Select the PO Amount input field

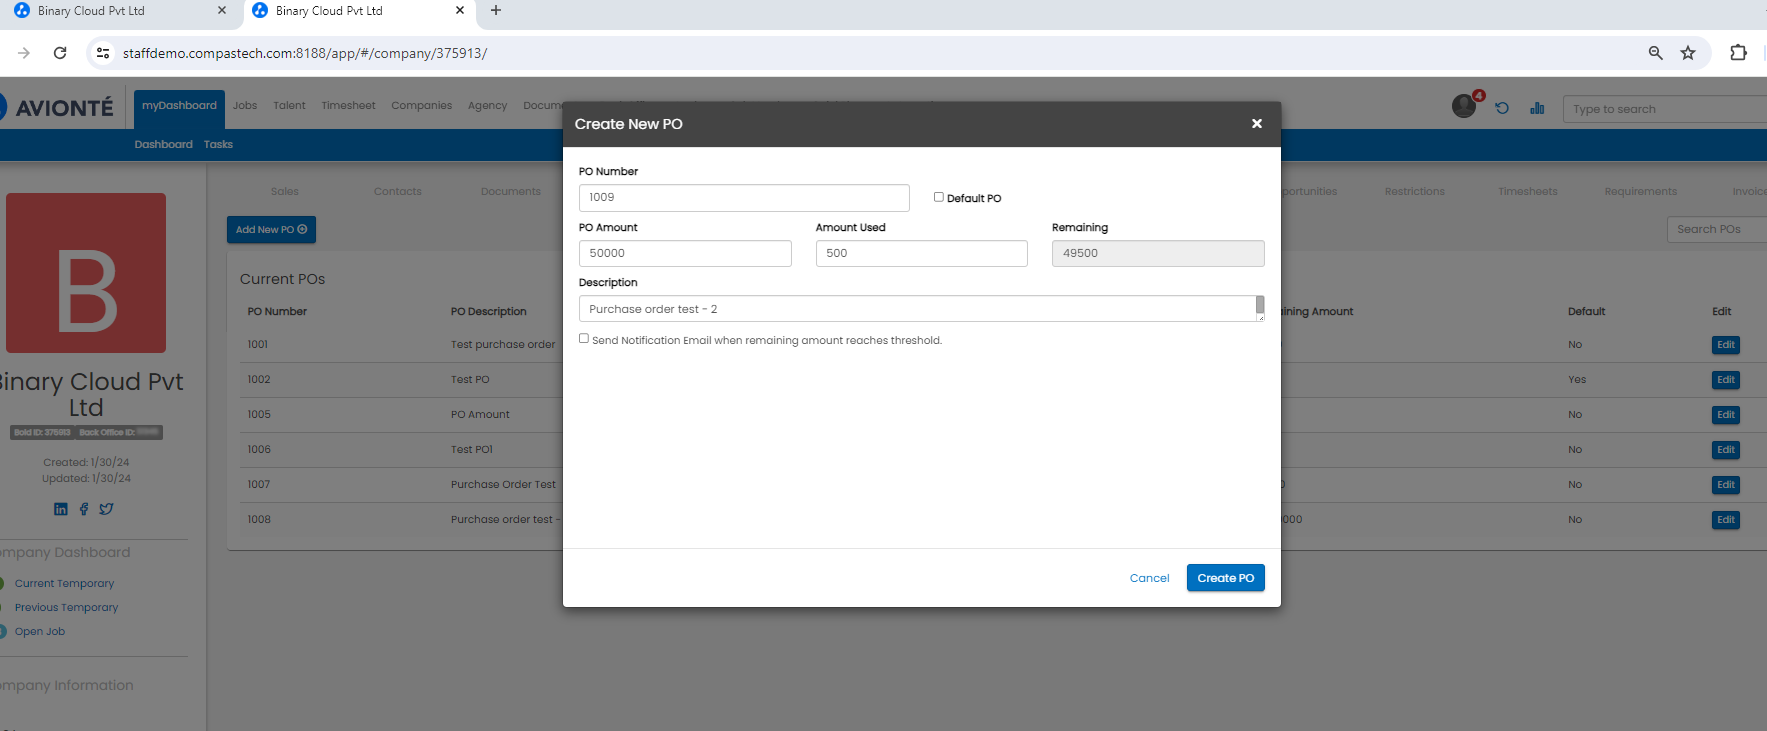(685, 254)
